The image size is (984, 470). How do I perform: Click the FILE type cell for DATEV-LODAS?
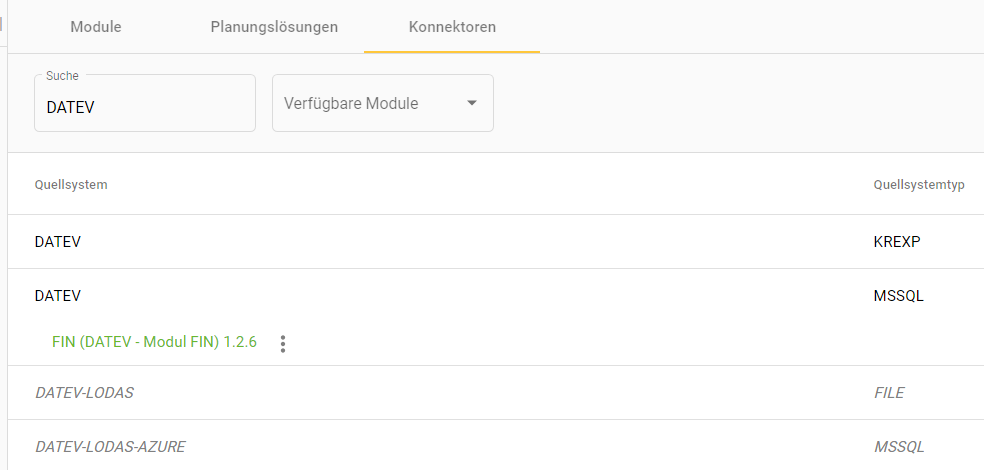(x=889, y=393)
